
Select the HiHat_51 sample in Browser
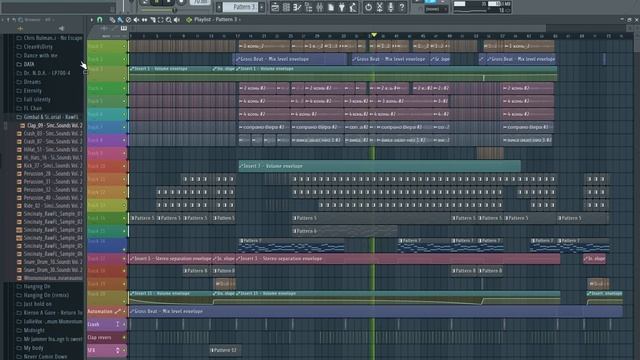pyautogui.click(x=53, y=150)
